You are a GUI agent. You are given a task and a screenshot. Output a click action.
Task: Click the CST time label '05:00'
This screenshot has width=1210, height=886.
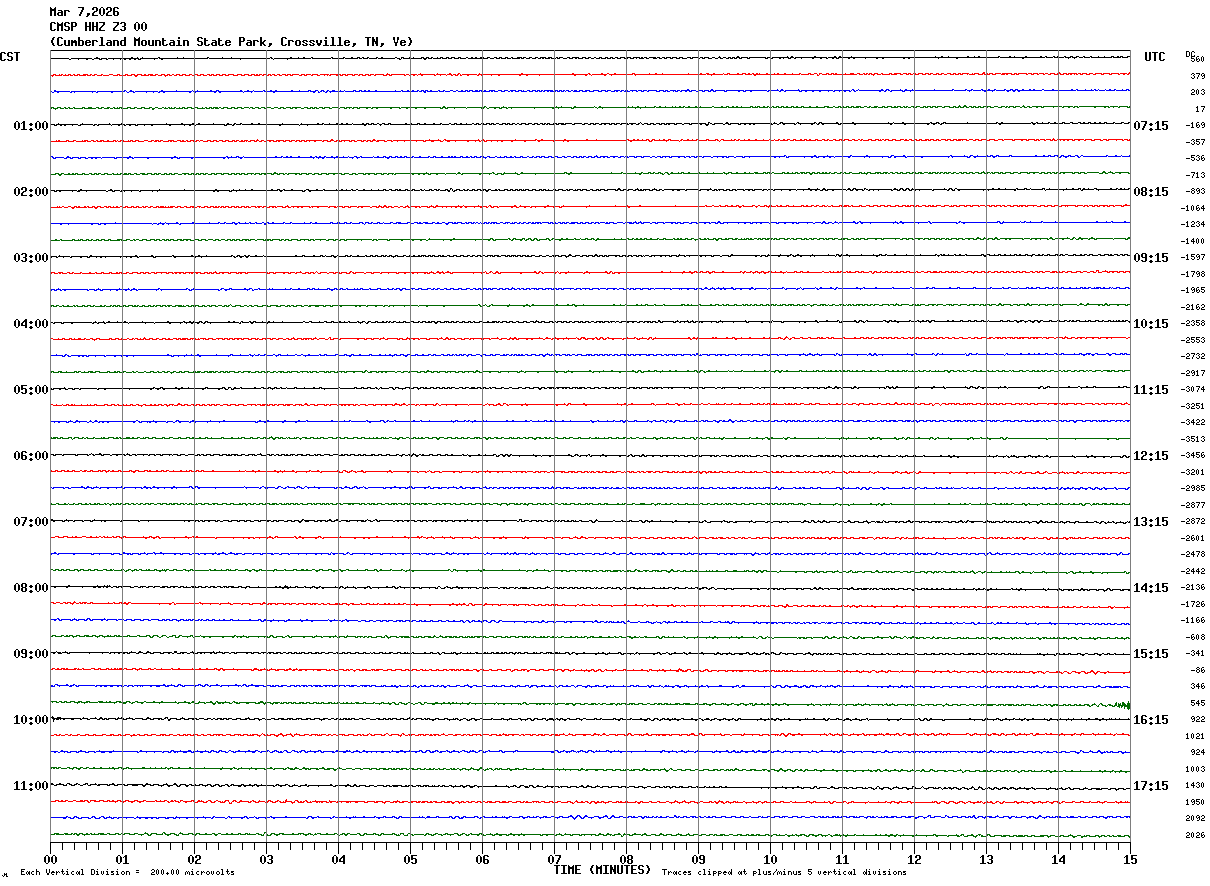(x=30, y=390)
